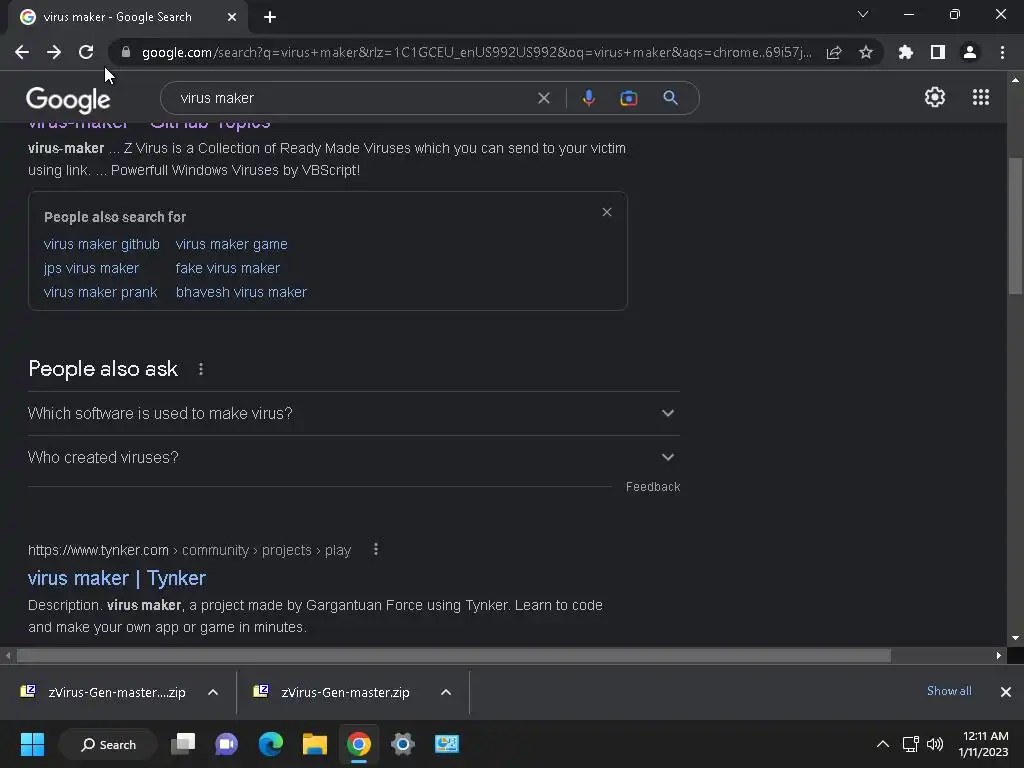Open the volume icon in the tray

[935, 744]
